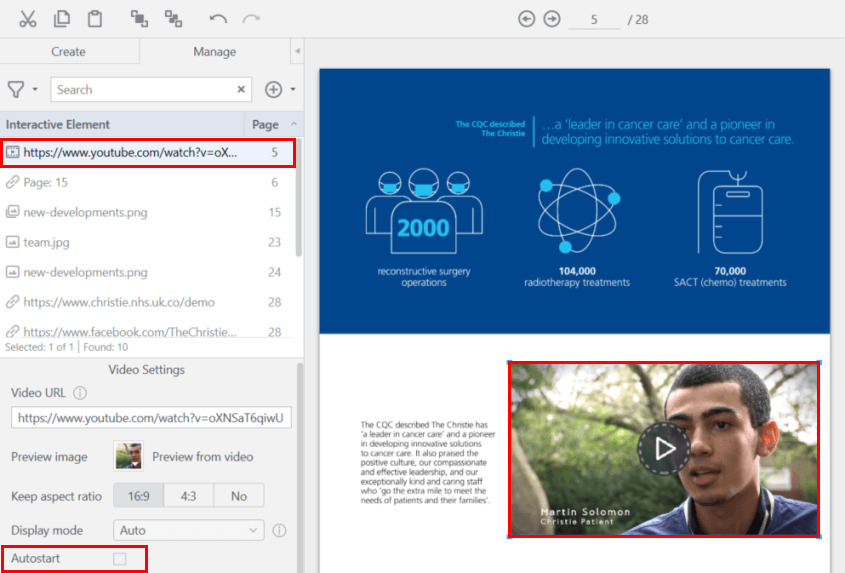845x573 pixels.
Task: Select 16:9 aspect ratio
Action: click(x=138, y=496)
